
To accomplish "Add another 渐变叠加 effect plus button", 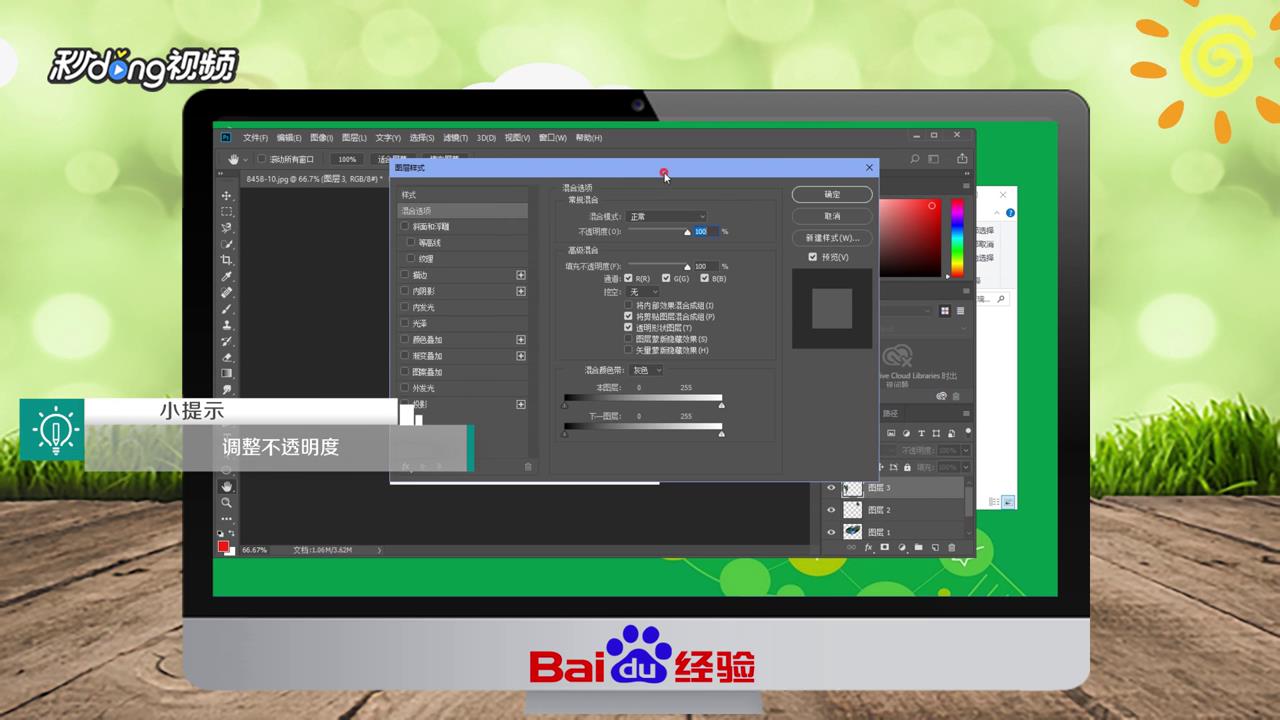I will point(520,355).
